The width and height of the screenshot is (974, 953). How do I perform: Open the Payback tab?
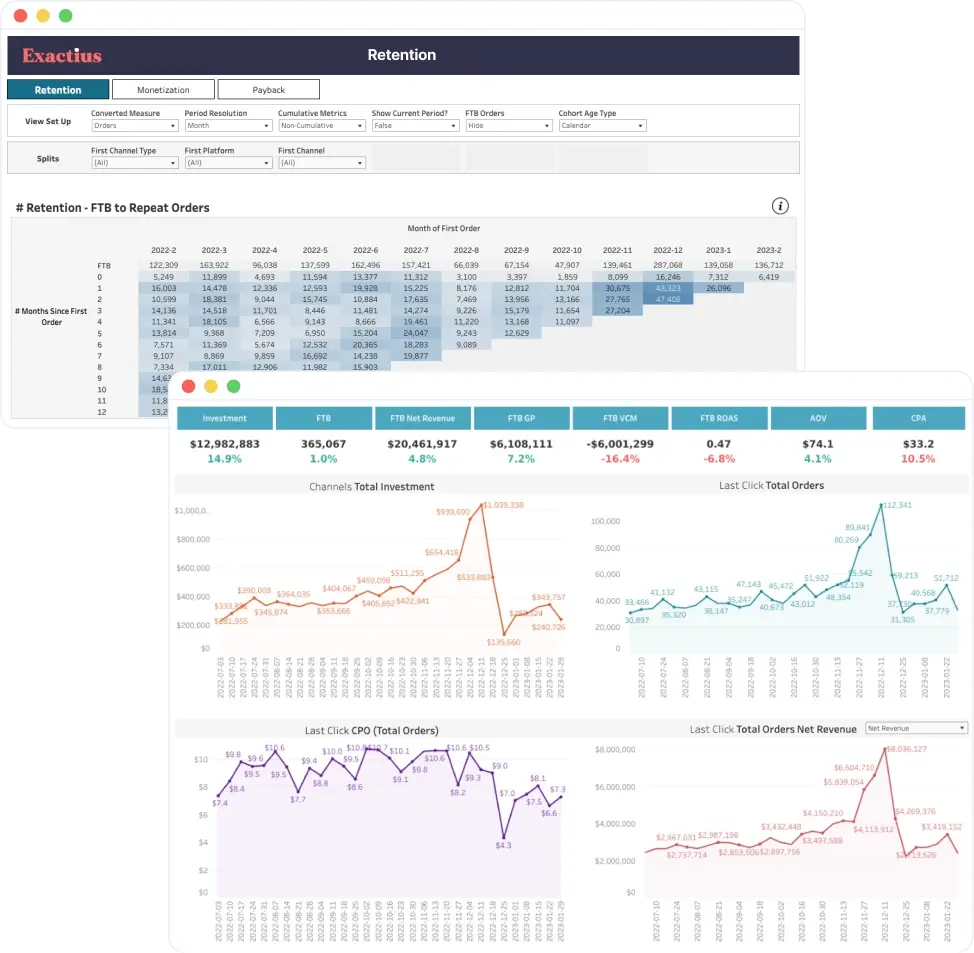pyautogui.click(x=268, y=90)
